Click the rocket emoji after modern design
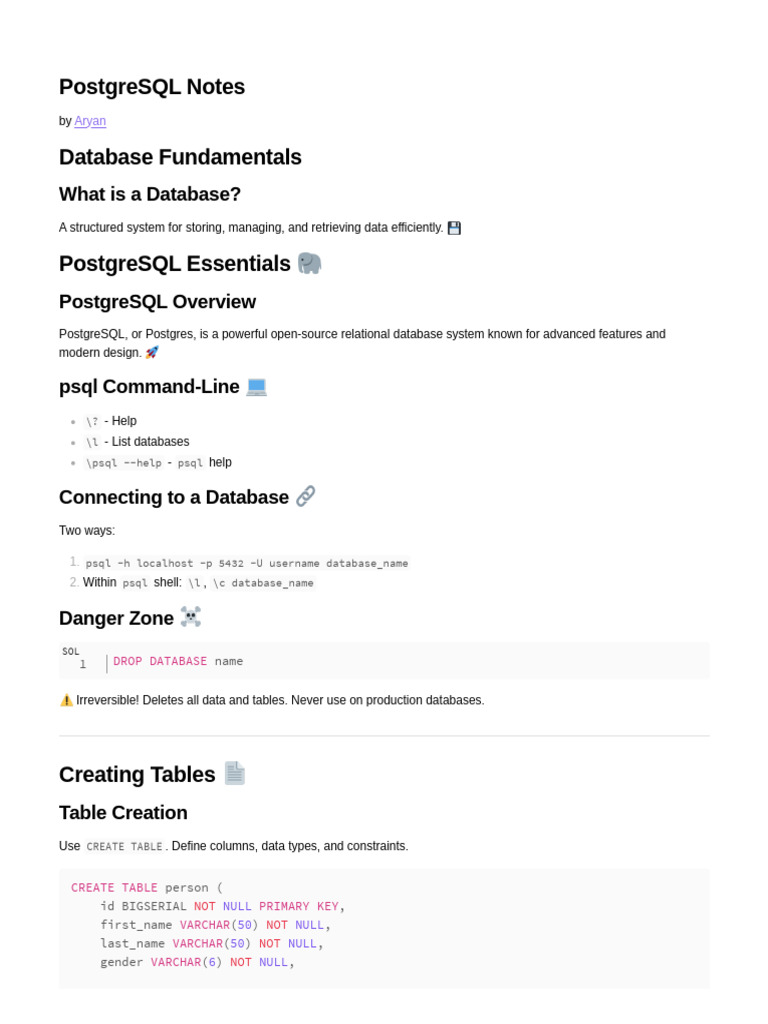The width and height of the screenshot is (768, 1024). pos(152,353)
